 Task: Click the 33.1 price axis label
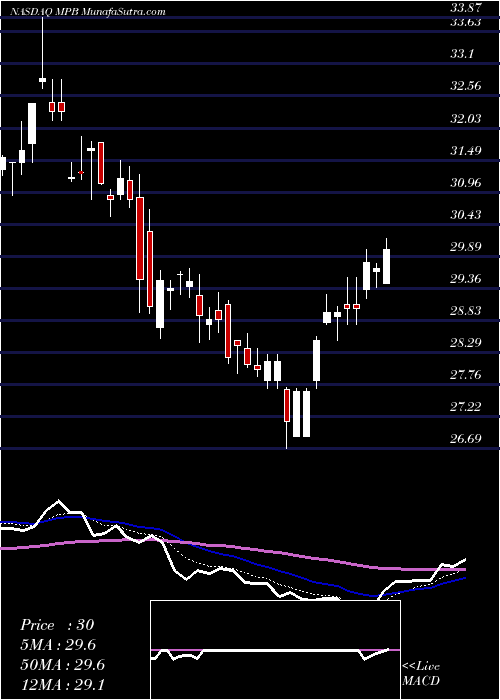coord(462,54)
